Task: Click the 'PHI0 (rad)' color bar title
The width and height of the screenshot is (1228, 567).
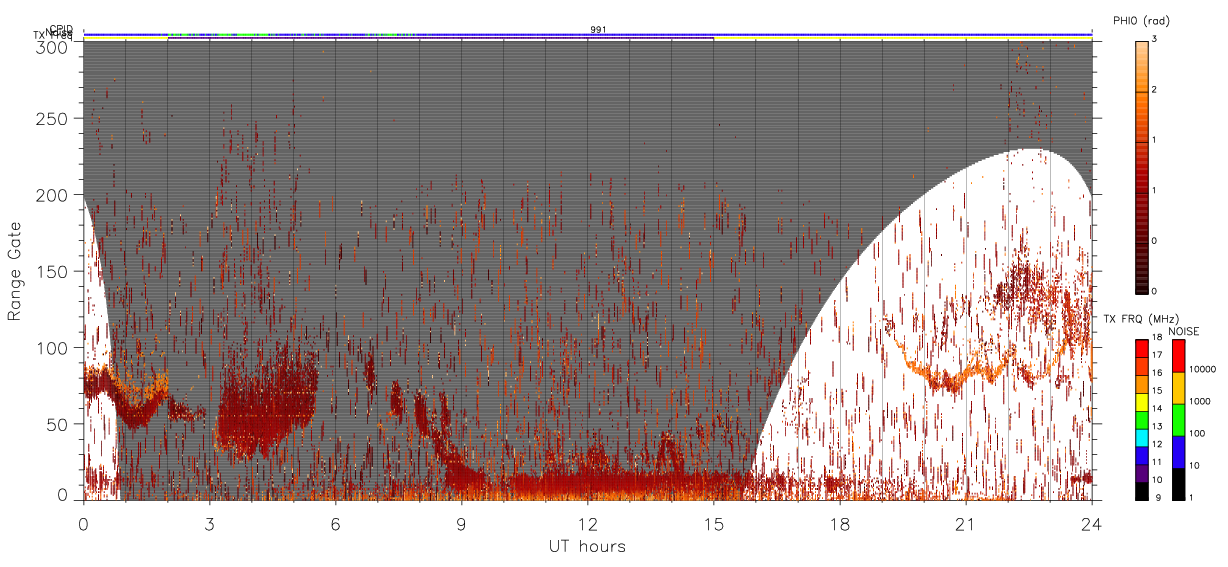Action: 1142,21
